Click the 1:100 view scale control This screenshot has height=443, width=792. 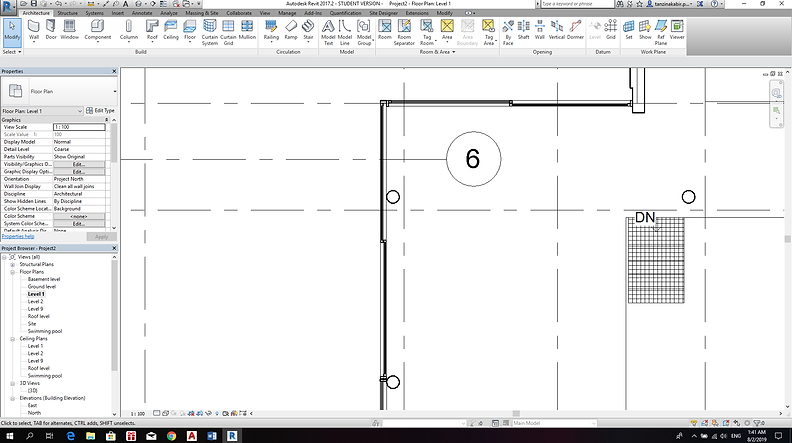(138, 413)
